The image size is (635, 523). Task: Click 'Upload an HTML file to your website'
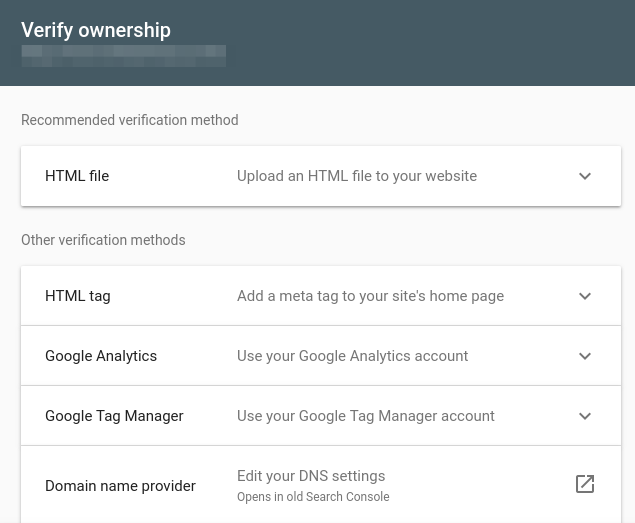coord(357,176)
